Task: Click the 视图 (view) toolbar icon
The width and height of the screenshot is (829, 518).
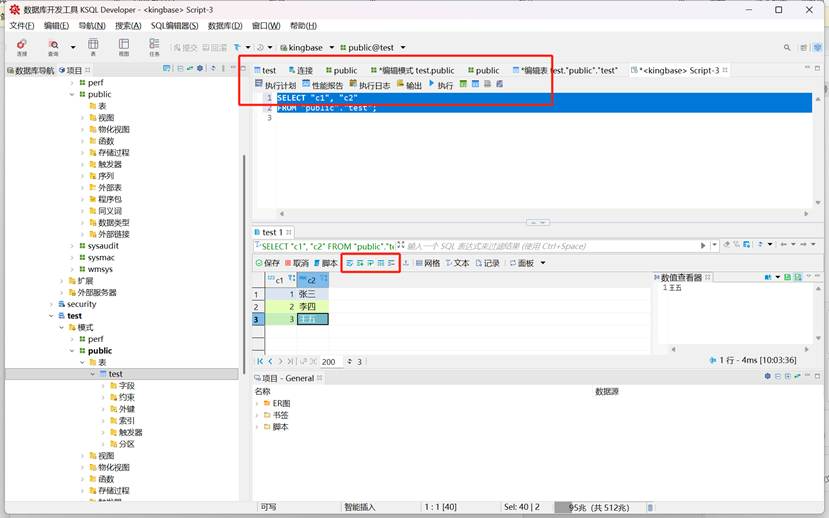Action: pos(124,46)
